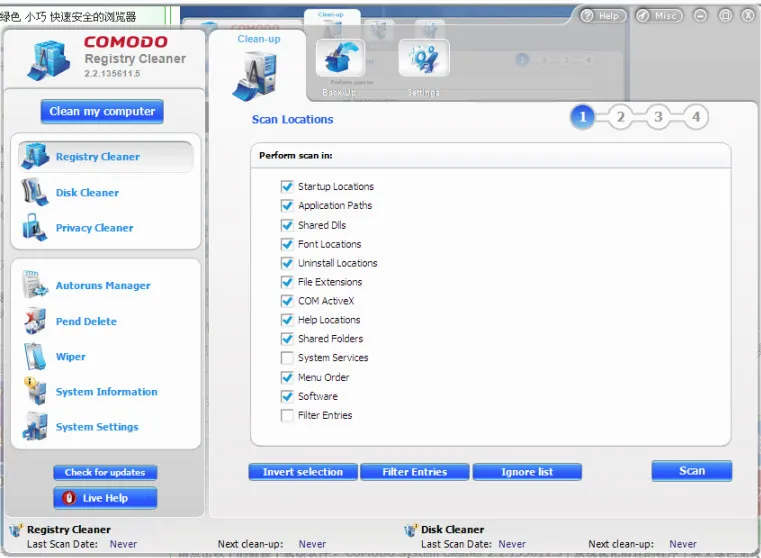The width and height of the screenshot is (761, 558).
Task: Click the System Information icon
Action: (34, 391)
